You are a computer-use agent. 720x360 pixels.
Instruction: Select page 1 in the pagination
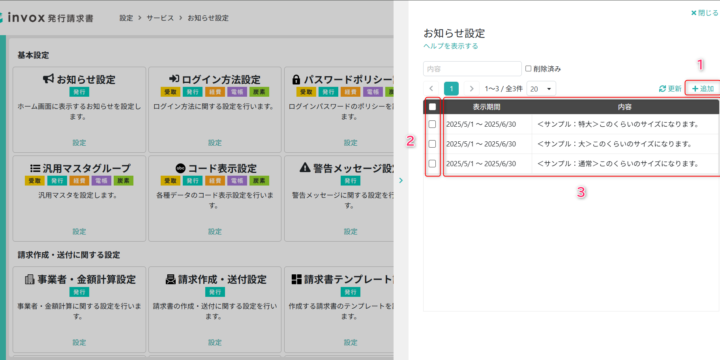pyautogui.click(x=451, y=89)
